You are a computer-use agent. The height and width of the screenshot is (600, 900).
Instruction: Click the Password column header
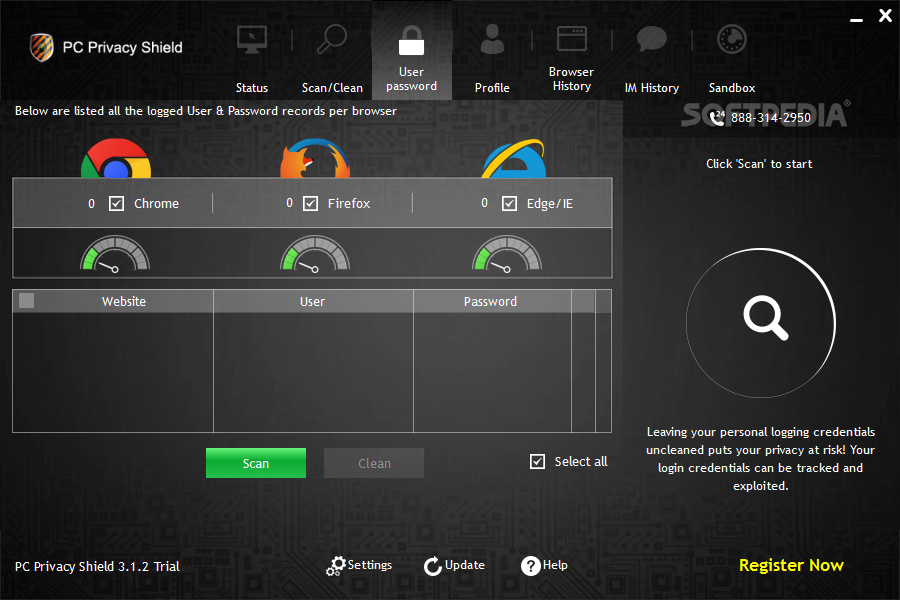[x=492, y=301]
